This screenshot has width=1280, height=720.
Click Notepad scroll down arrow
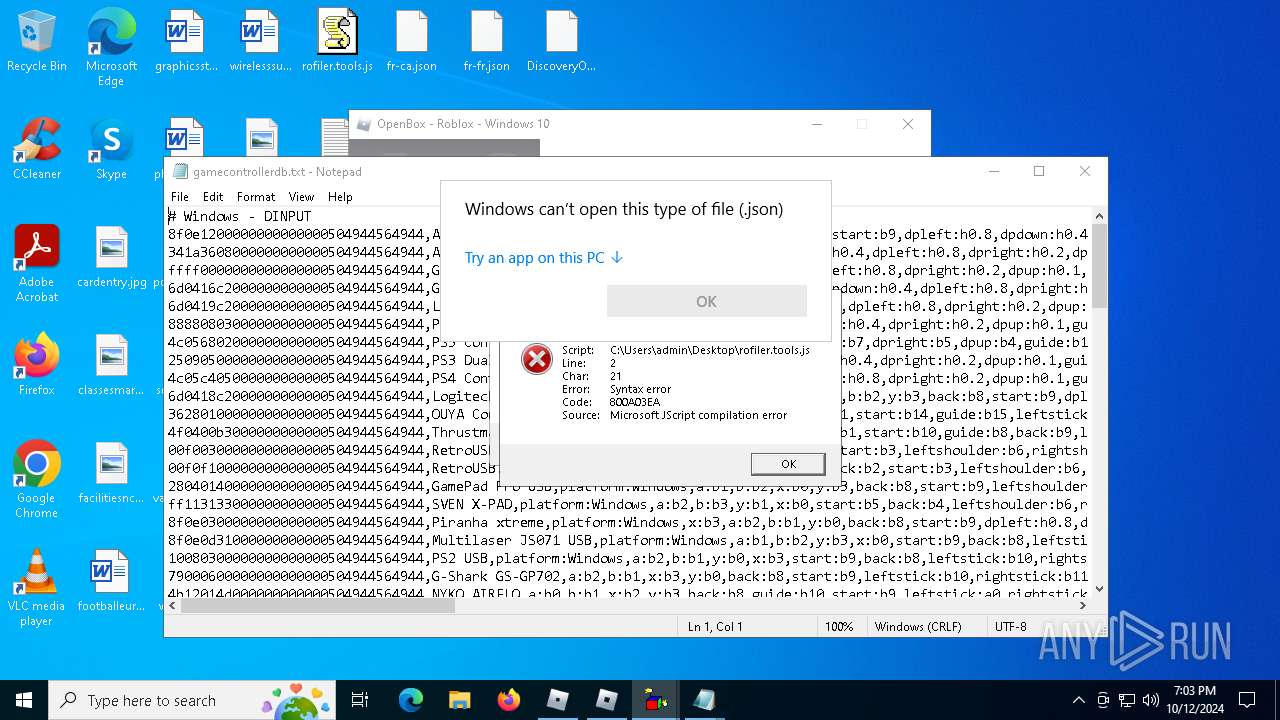[x=1099, y=590]
